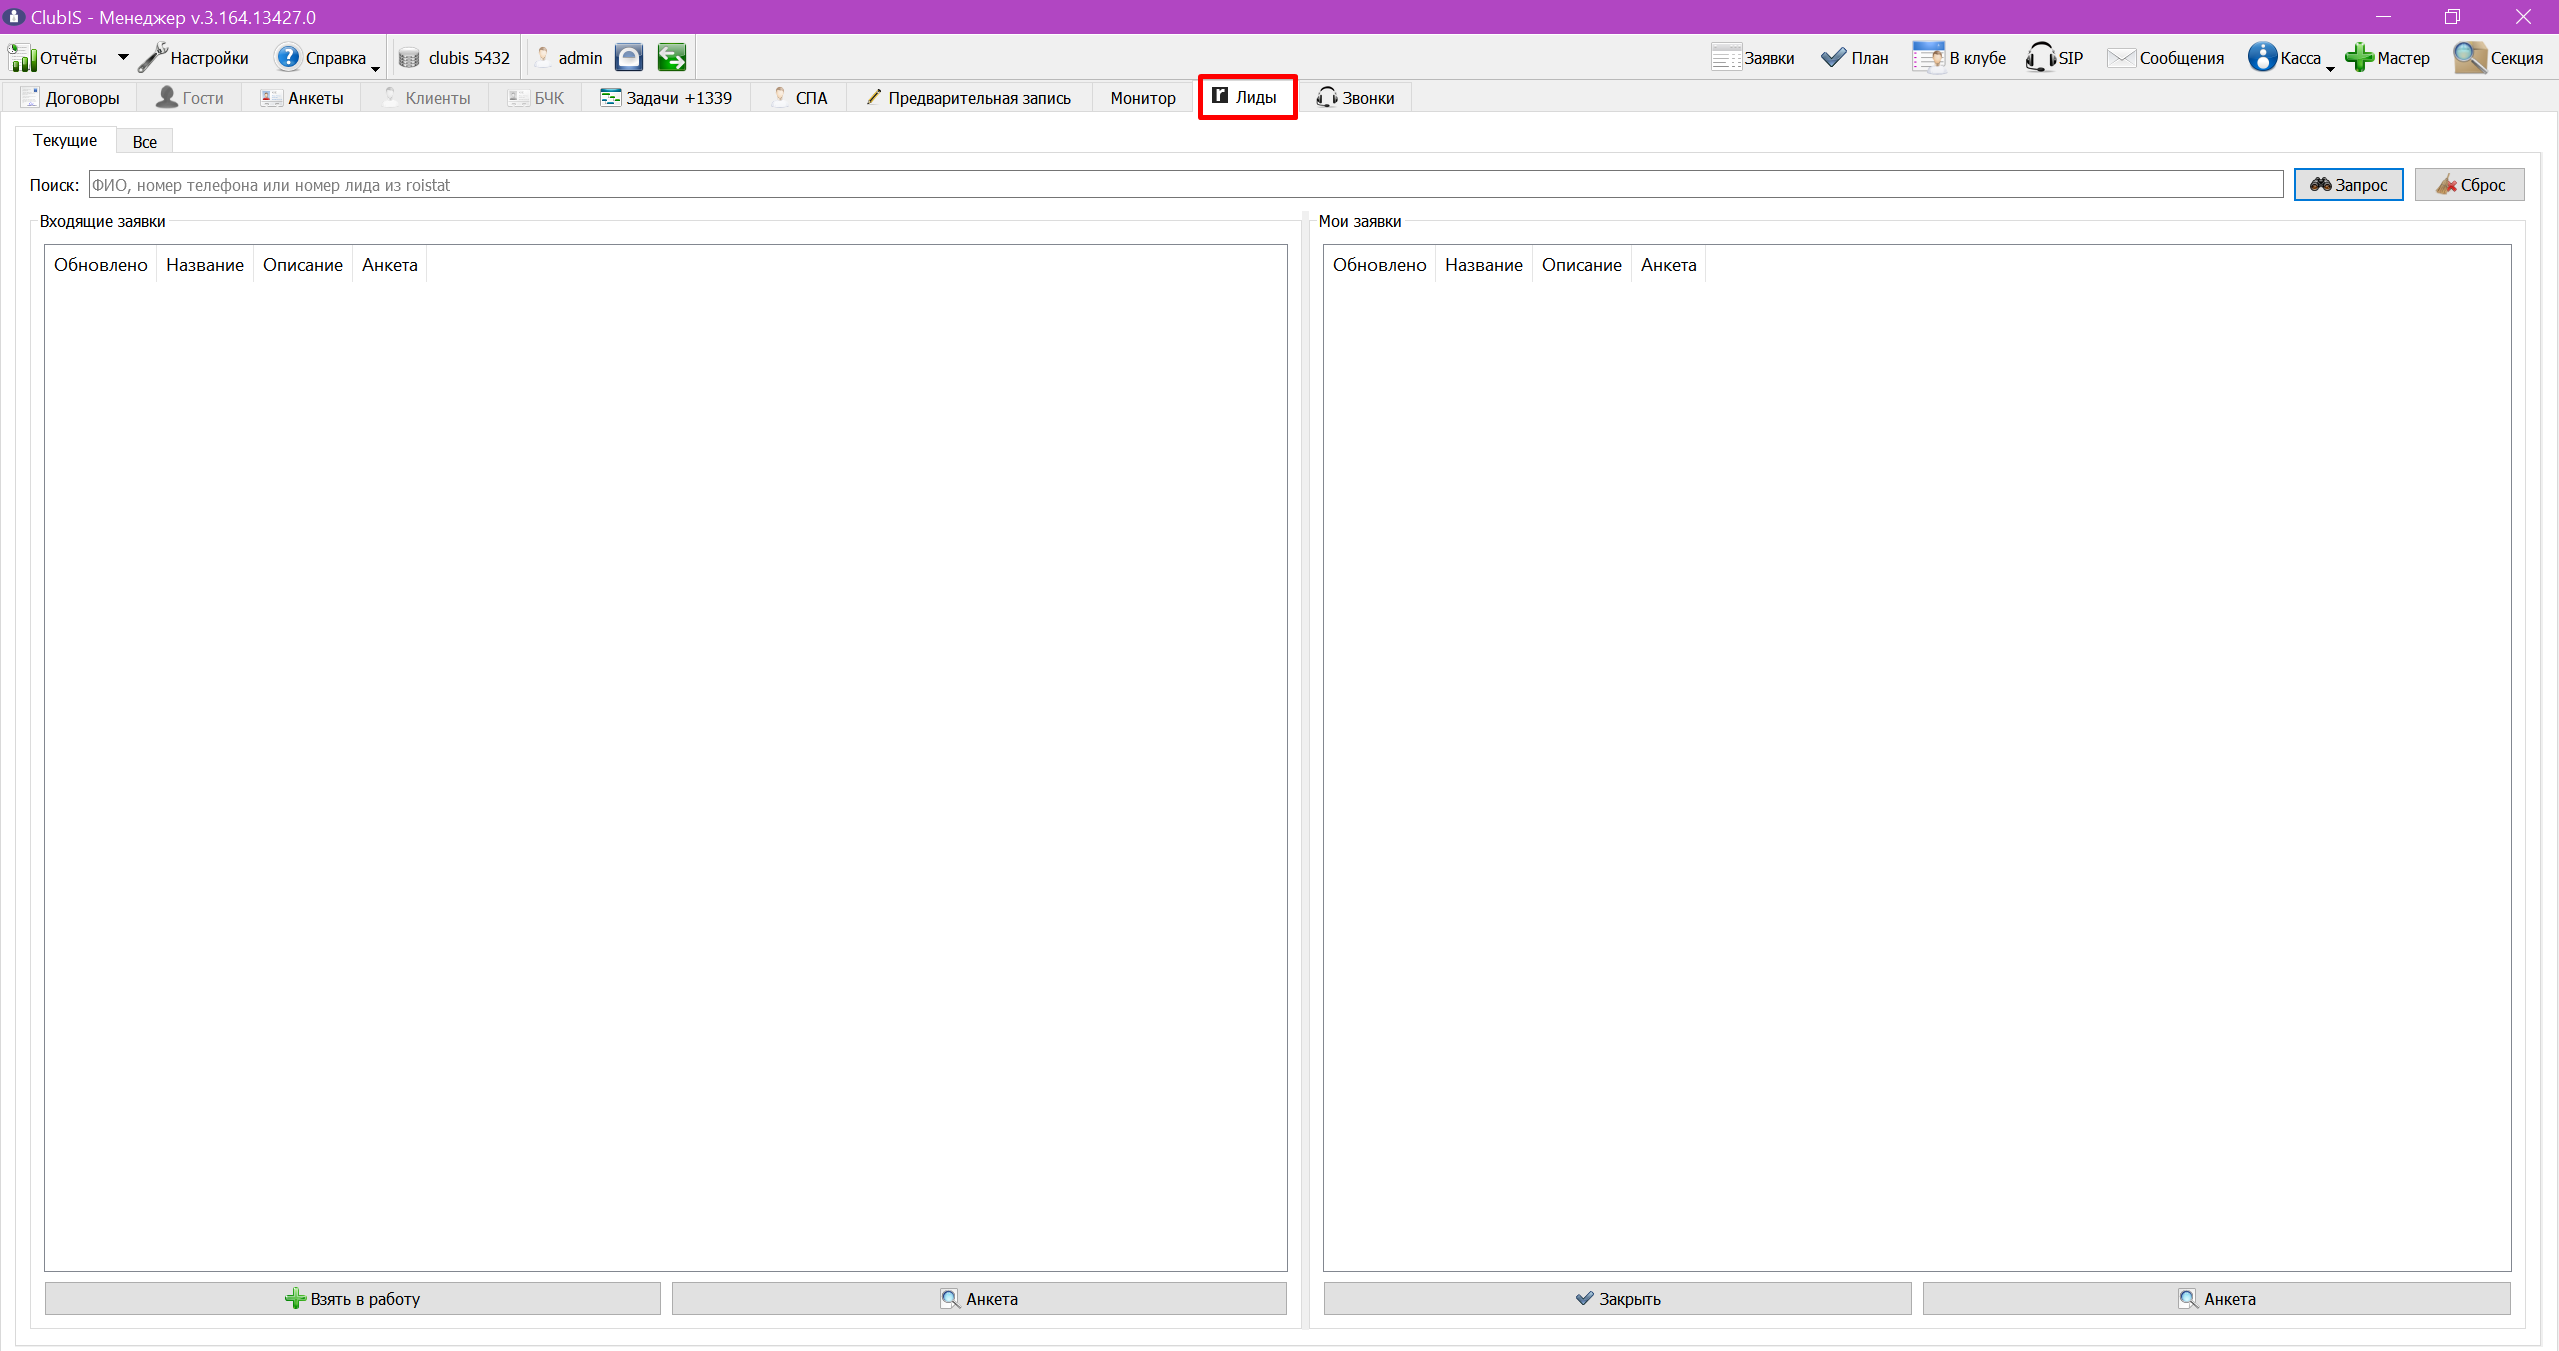This screenshot has width=2559, height=1351.
Task: Sort Входящие заявки by Название column
Action: click(x=205, y=265)
